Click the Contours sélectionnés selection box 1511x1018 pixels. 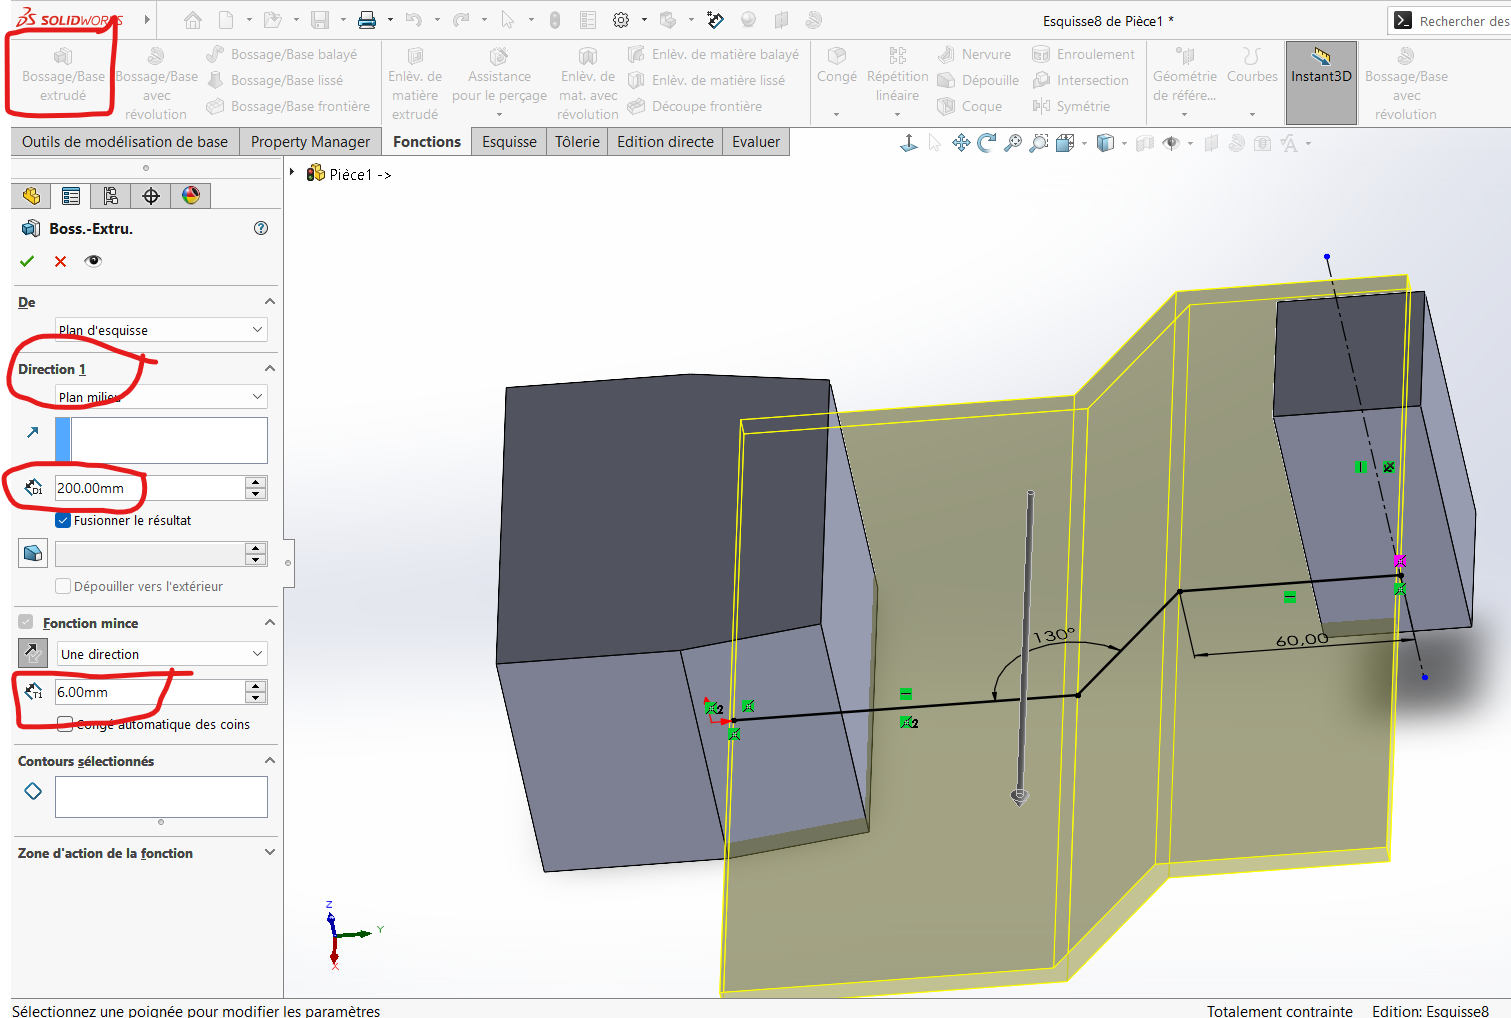pyautogui.click(x=161, y=797)
